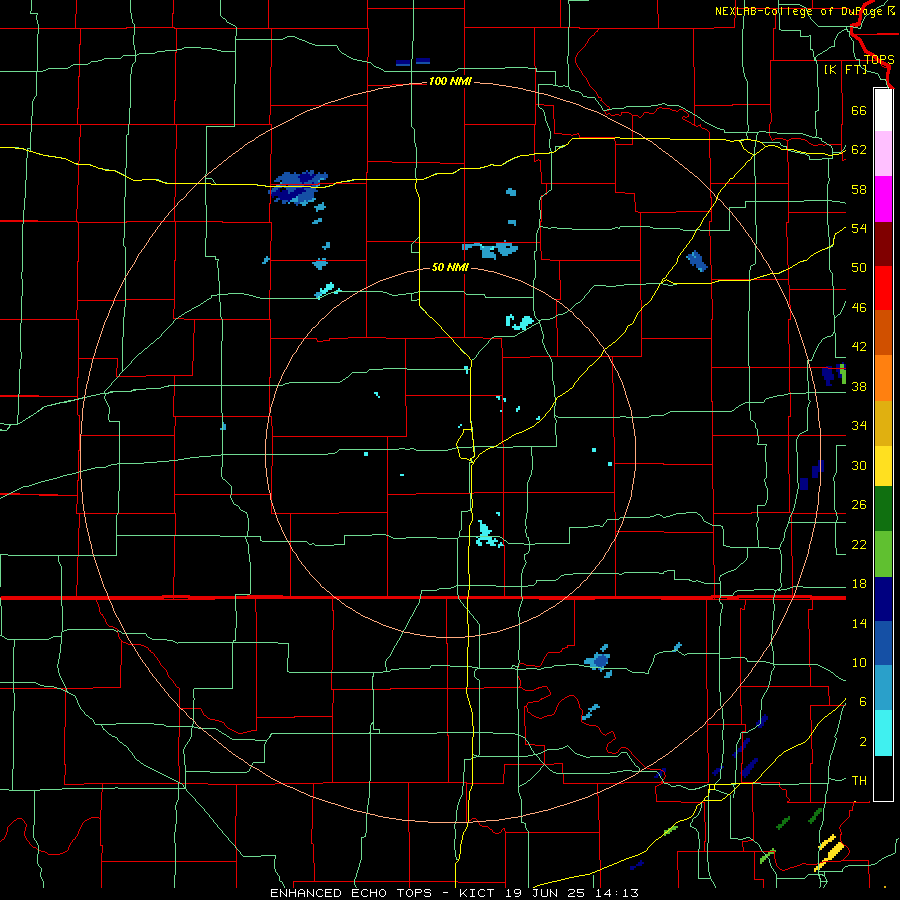Click the "42" scale value

pyautogui.click(x=859, y=347)
